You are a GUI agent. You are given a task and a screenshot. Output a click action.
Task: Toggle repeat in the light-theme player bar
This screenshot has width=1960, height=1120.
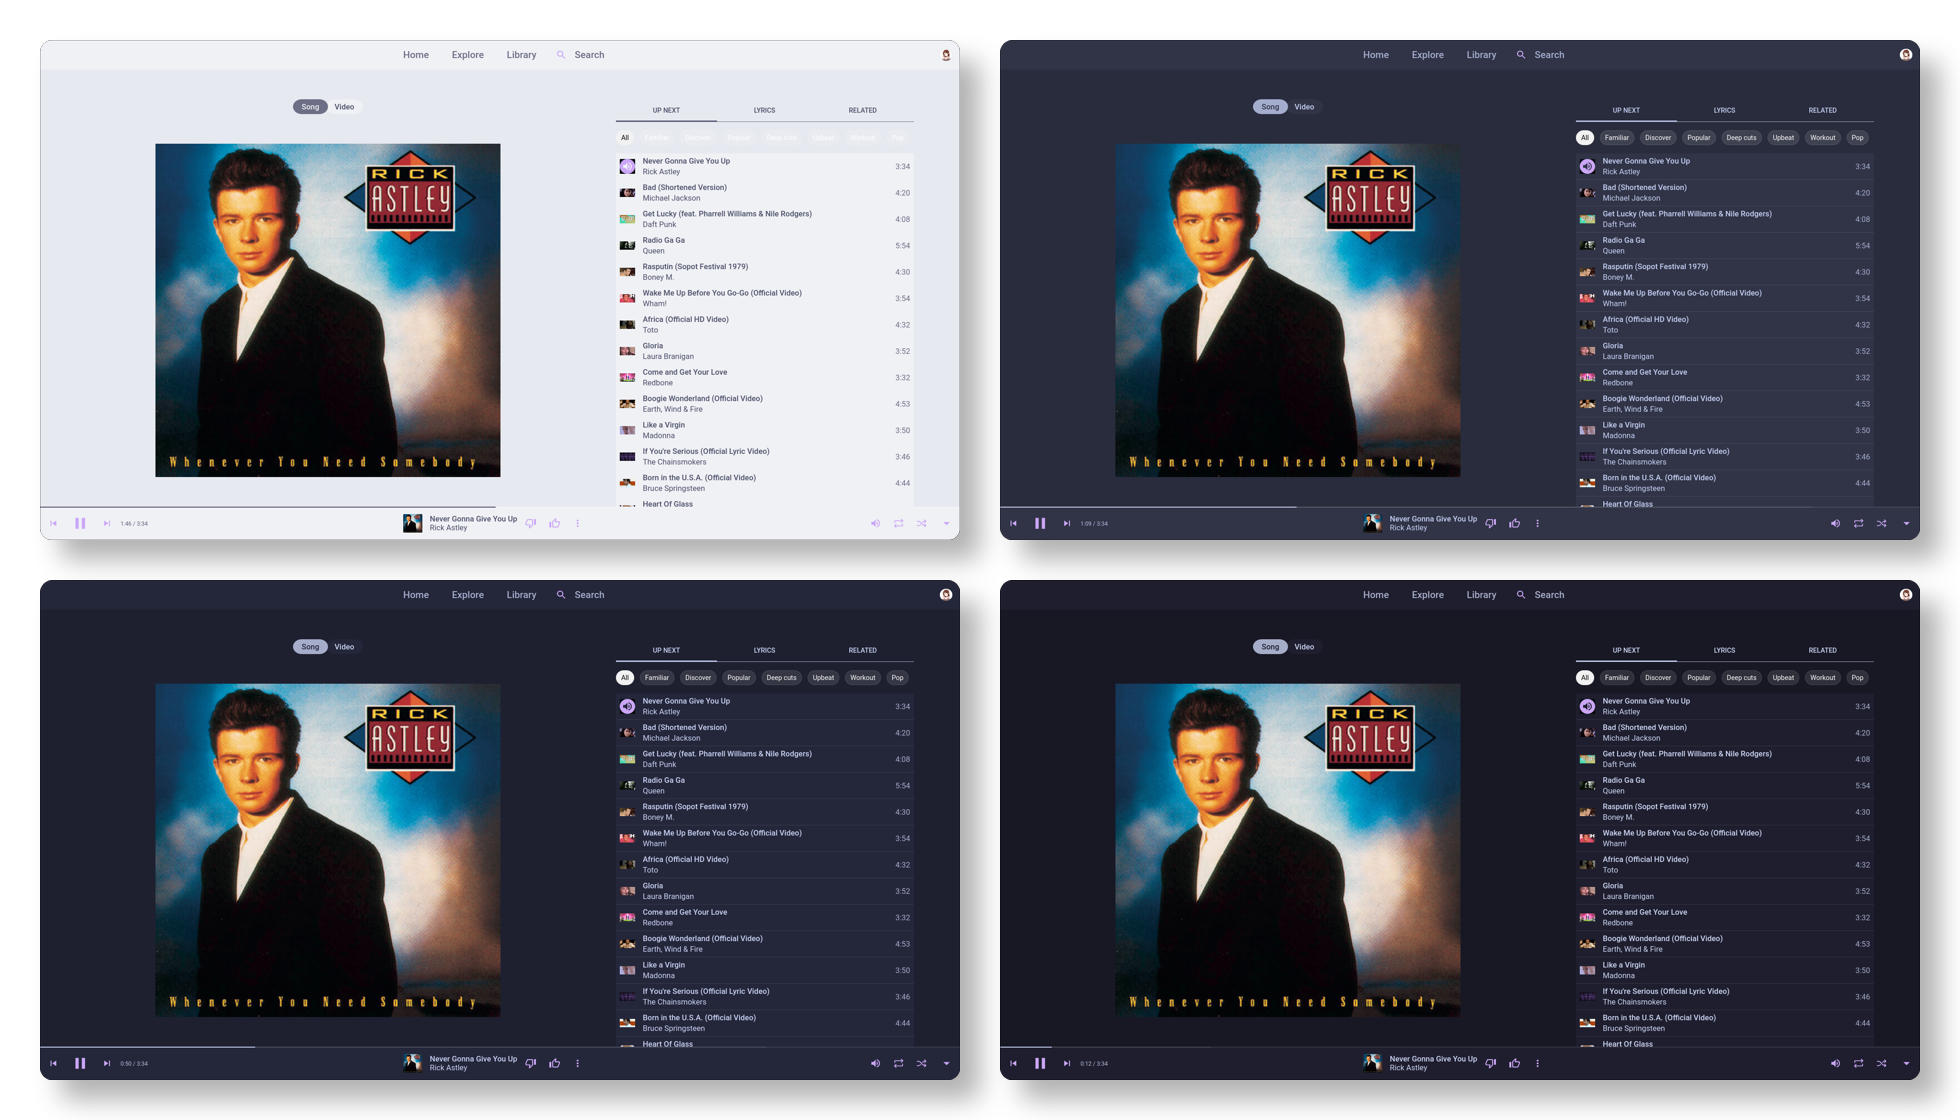click(x=898, y=523)
